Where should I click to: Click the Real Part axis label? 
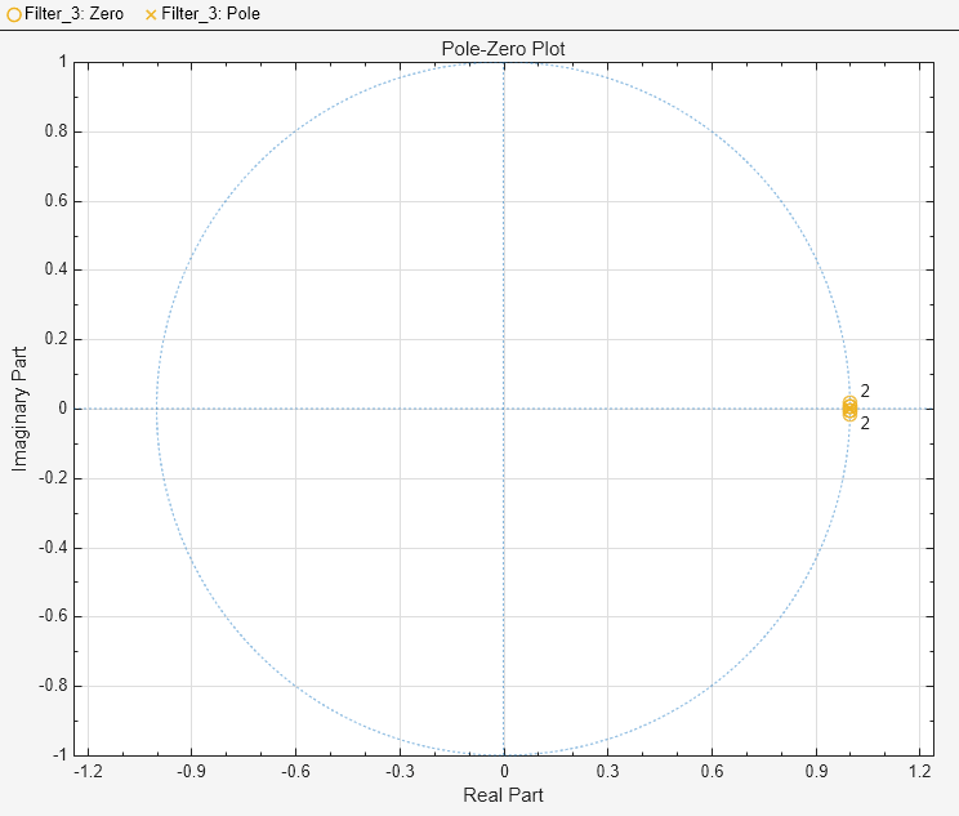coord(503,795)
